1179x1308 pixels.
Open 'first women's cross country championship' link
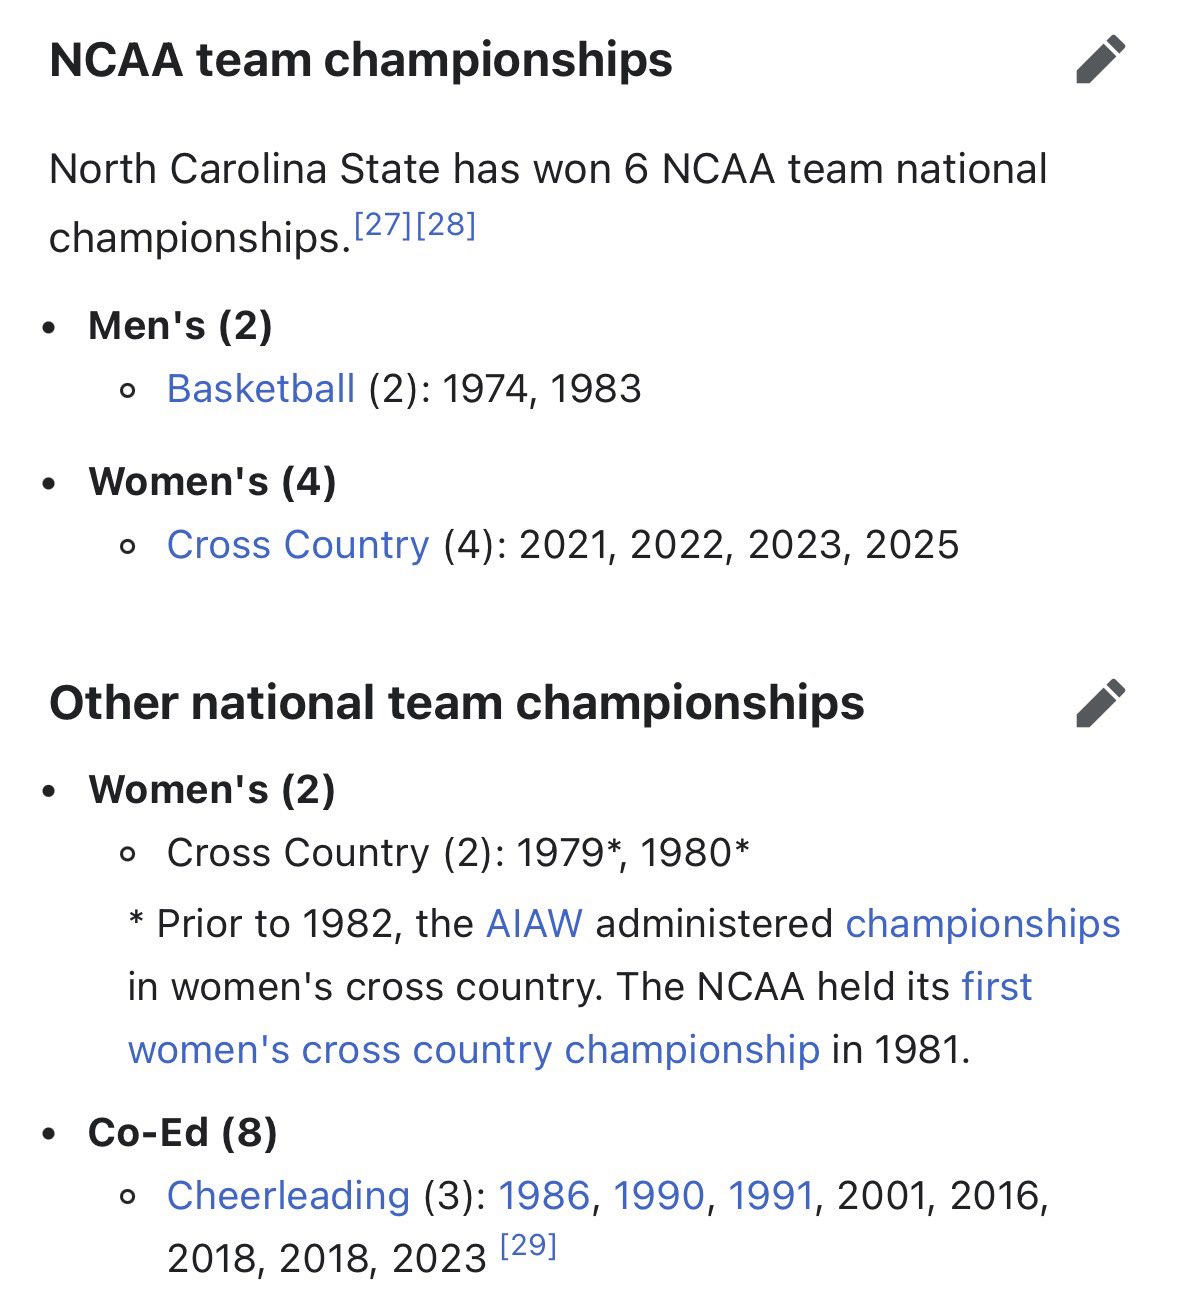pyautogui.click(x=474, y=1050)
